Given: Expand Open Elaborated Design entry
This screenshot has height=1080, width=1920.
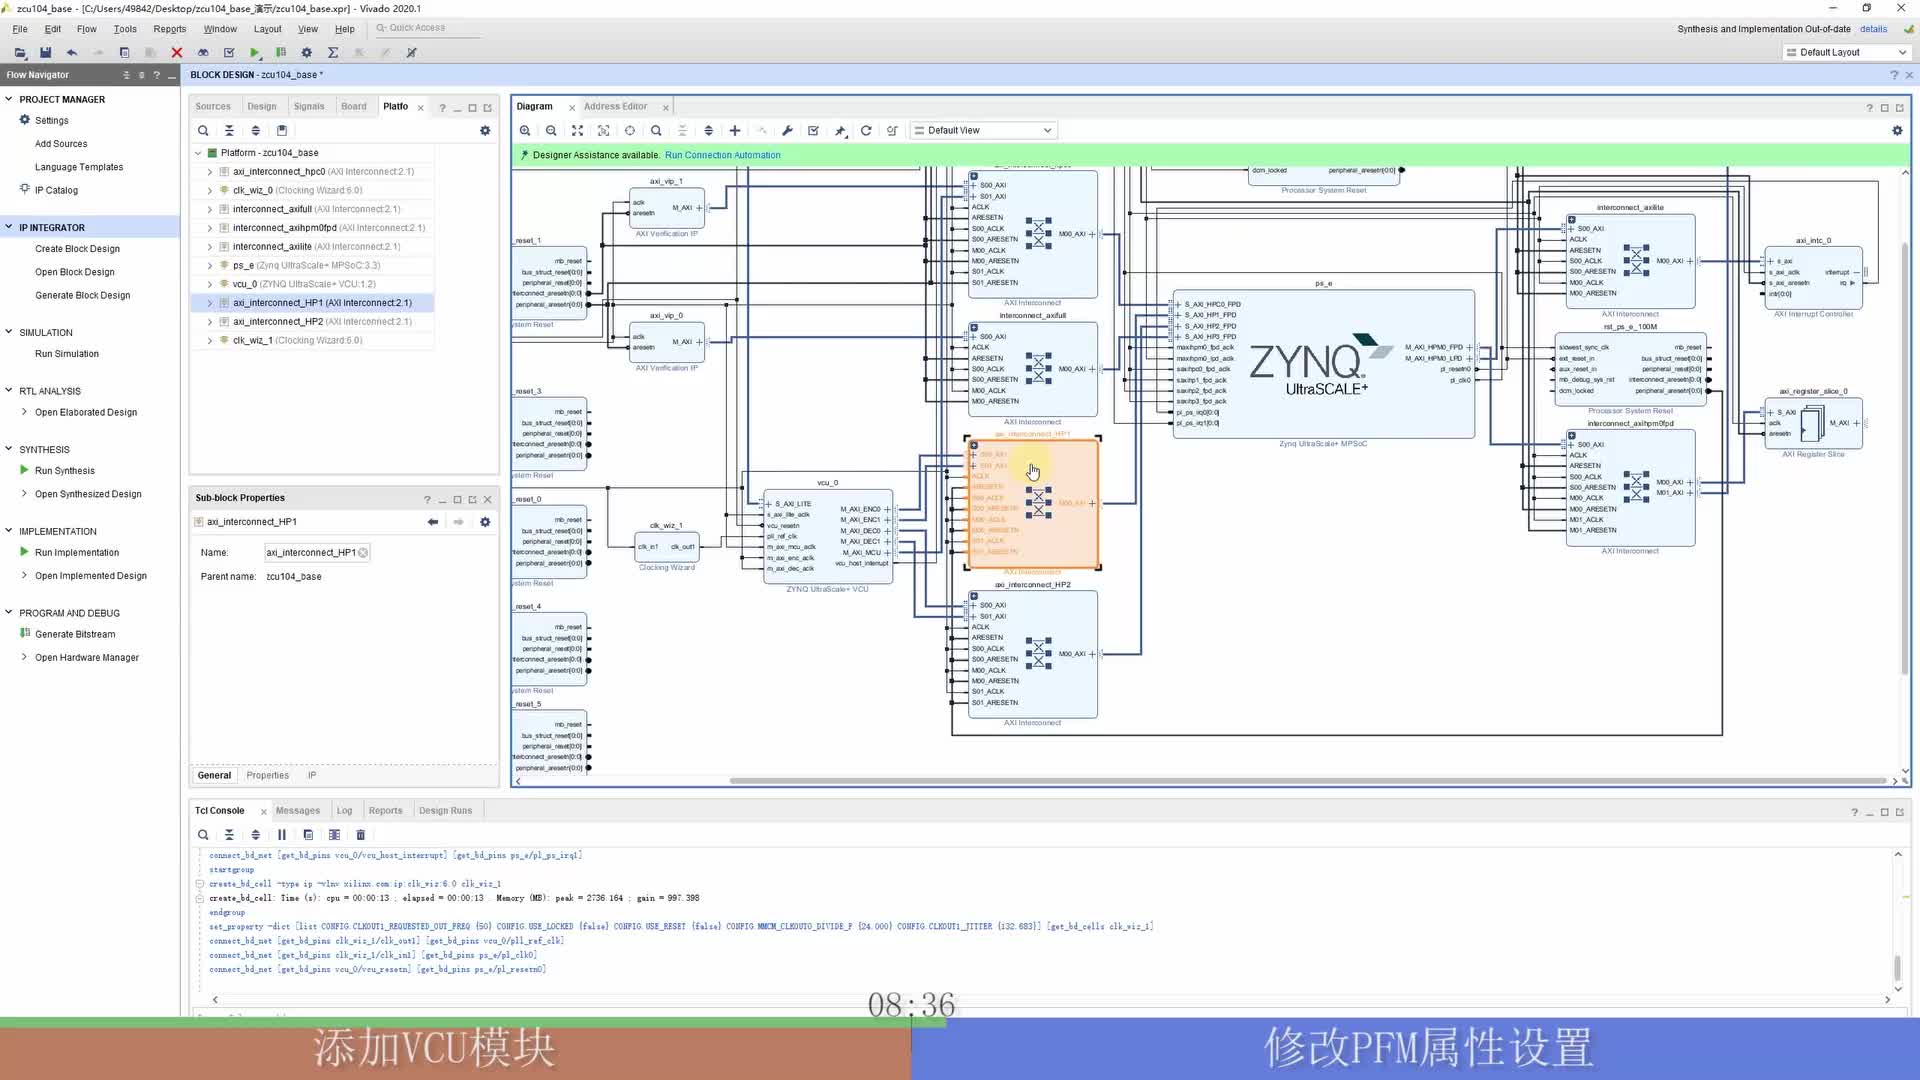Looking at the screenshot, I should 25,411.
